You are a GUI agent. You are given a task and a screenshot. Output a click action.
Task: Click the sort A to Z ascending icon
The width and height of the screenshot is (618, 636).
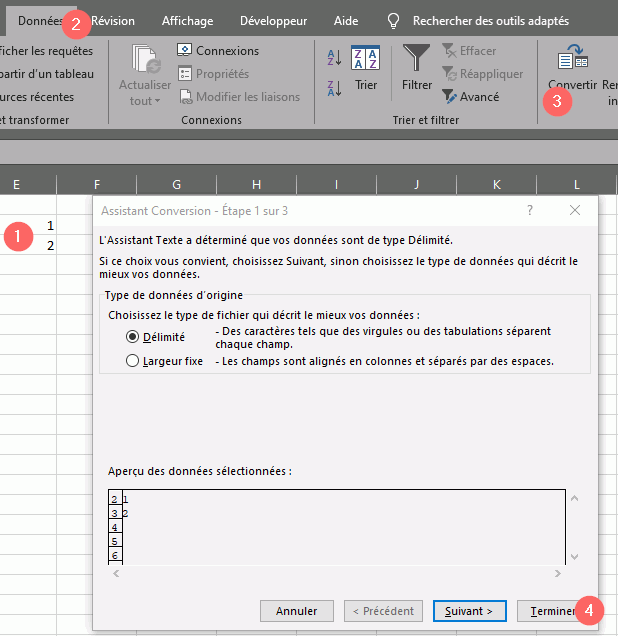(334, 59)
